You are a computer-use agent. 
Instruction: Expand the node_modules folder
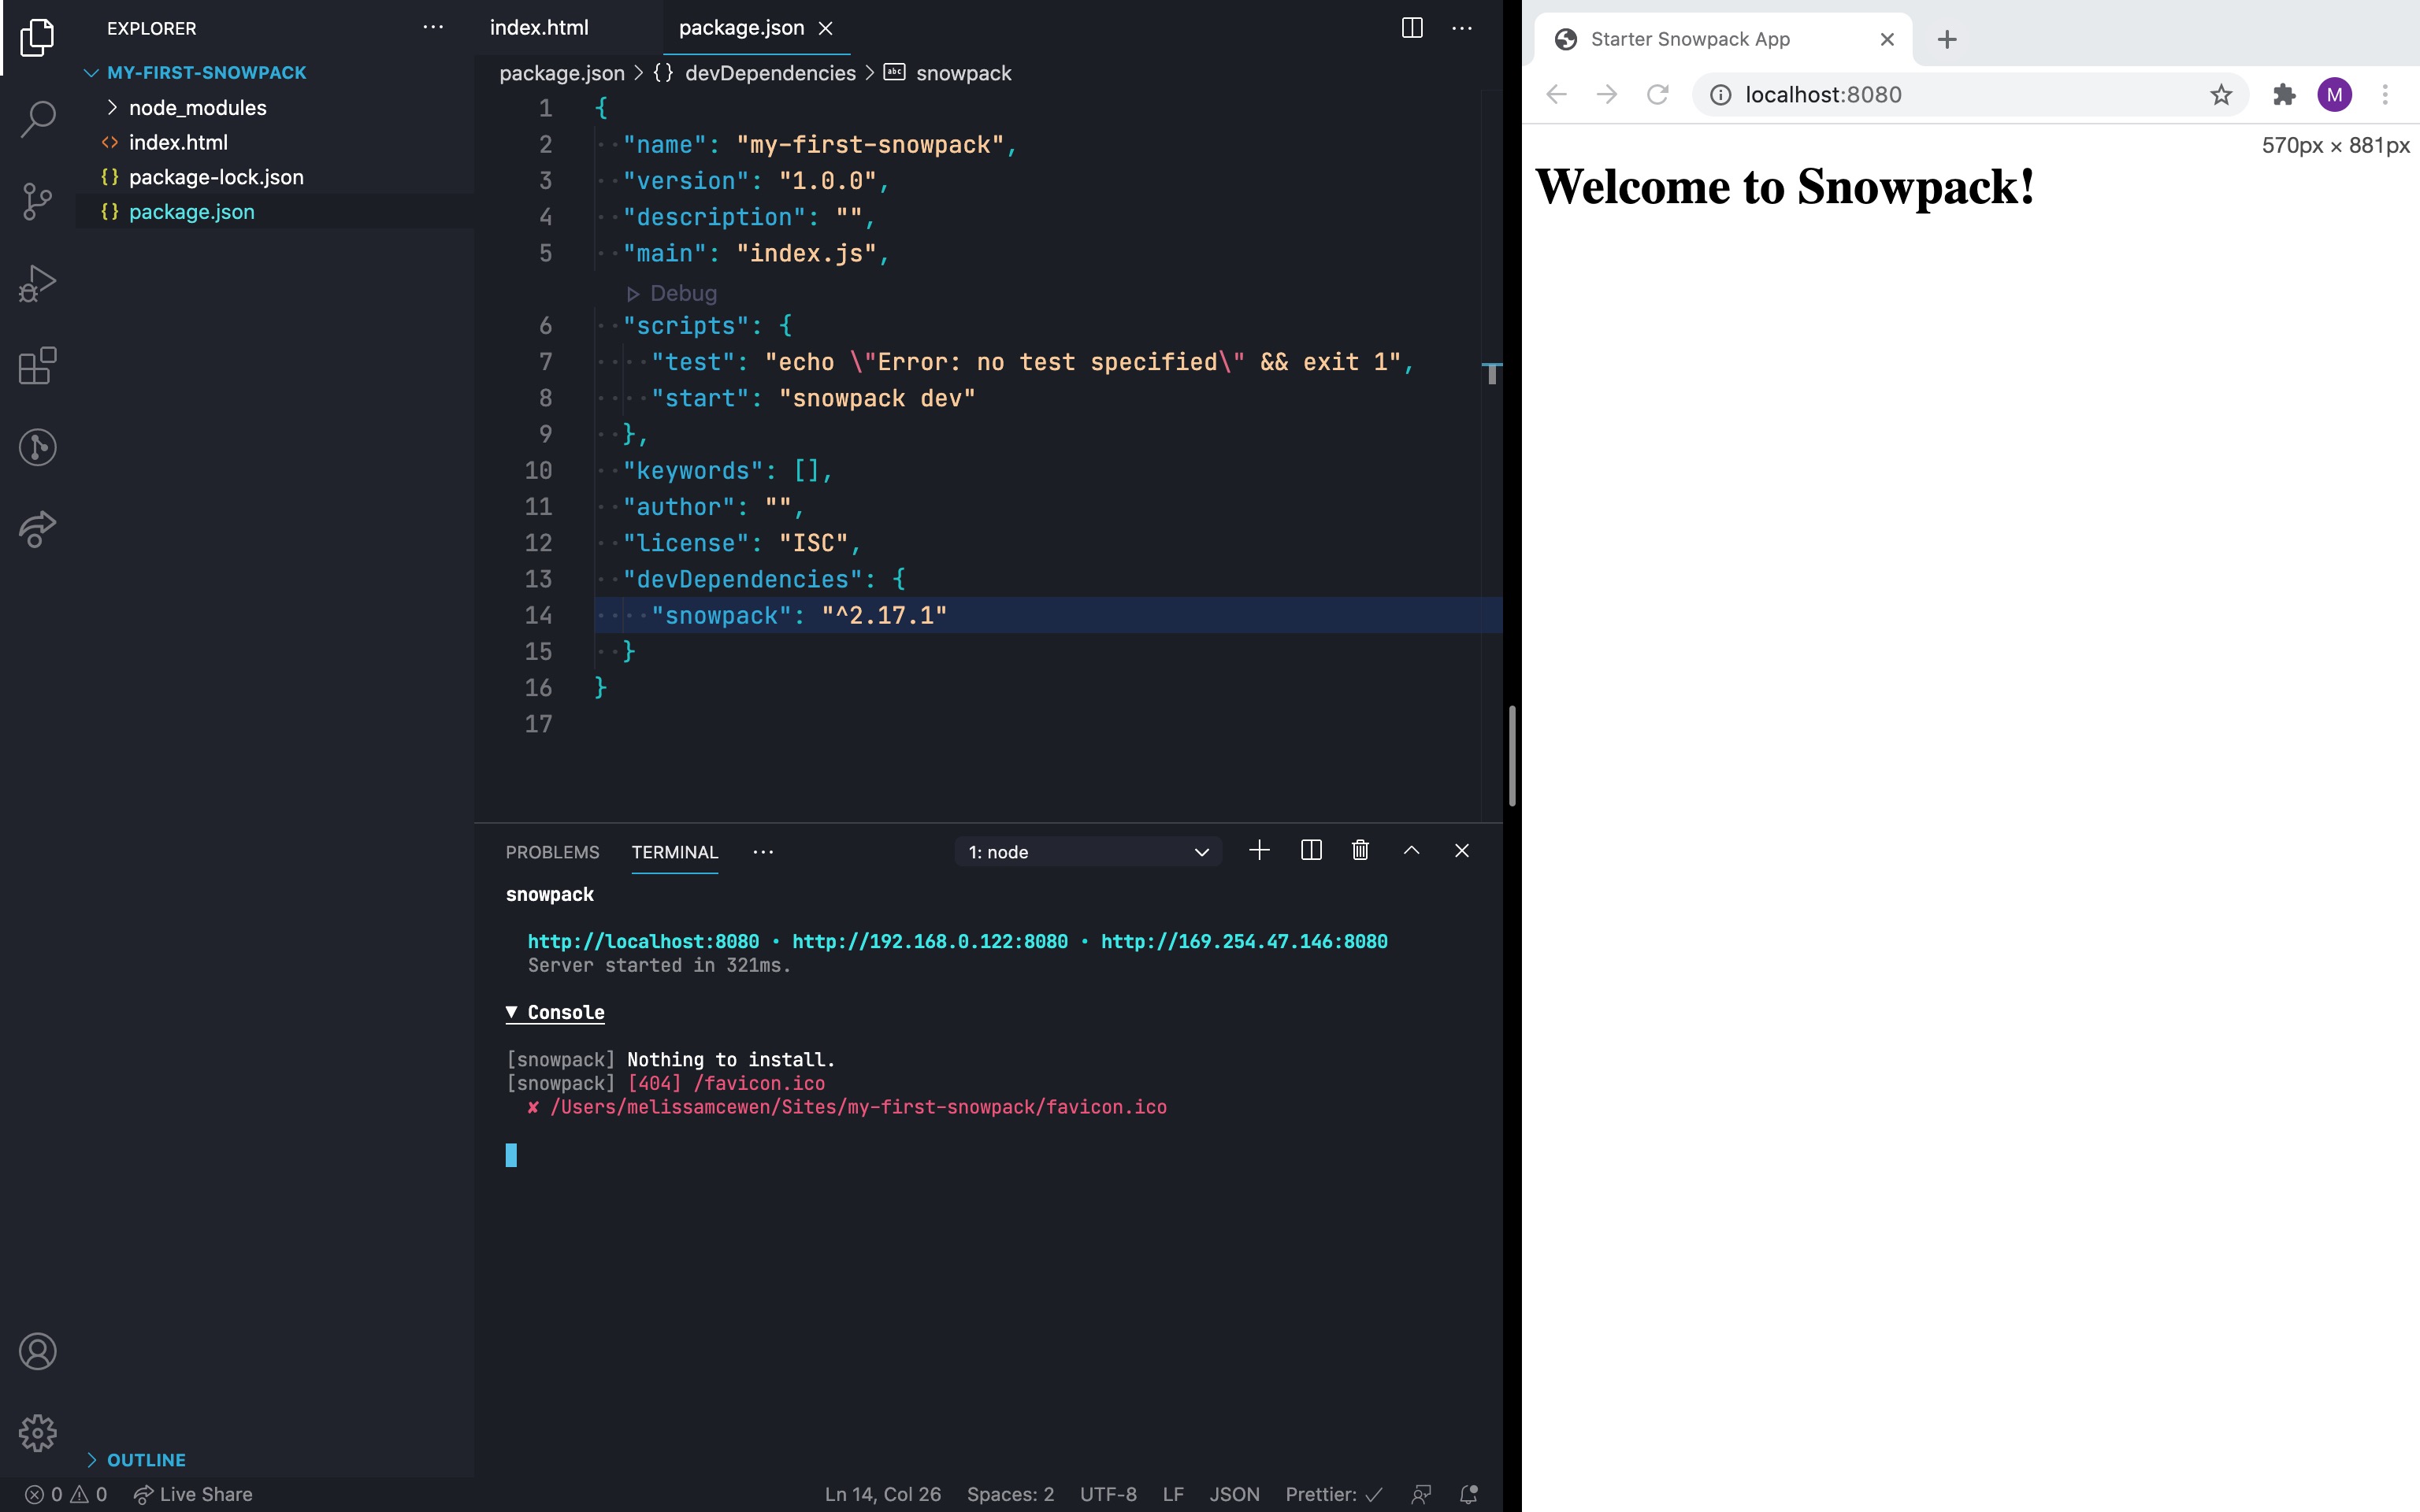197,107
